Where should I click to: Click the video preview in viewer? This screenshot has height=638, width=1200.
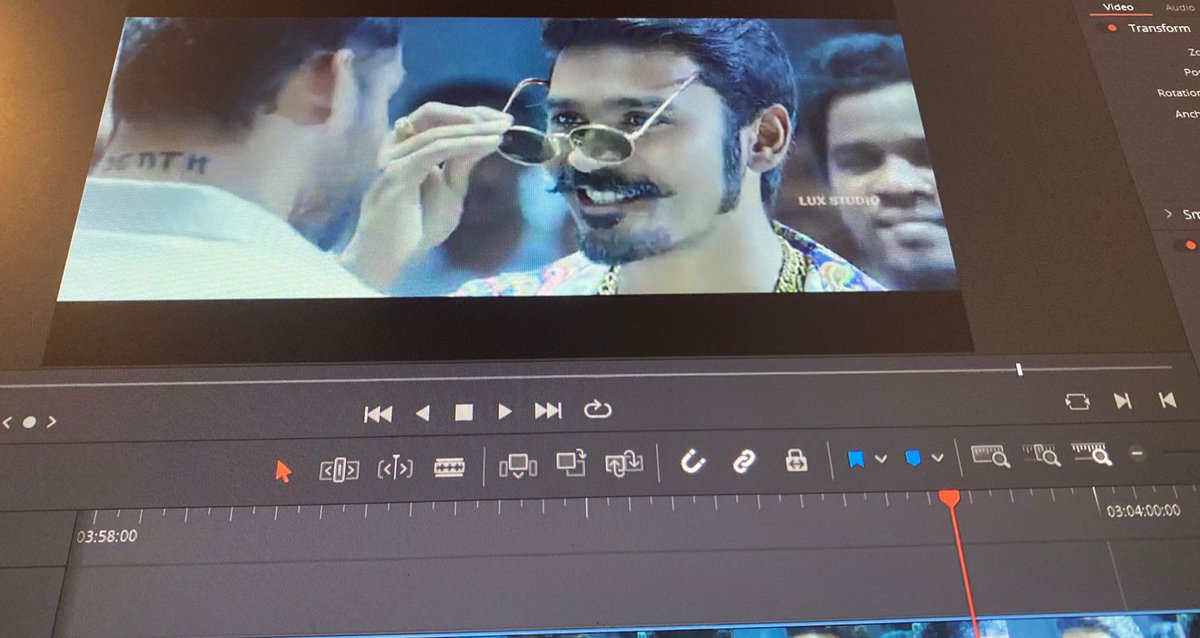coord(505,160)
